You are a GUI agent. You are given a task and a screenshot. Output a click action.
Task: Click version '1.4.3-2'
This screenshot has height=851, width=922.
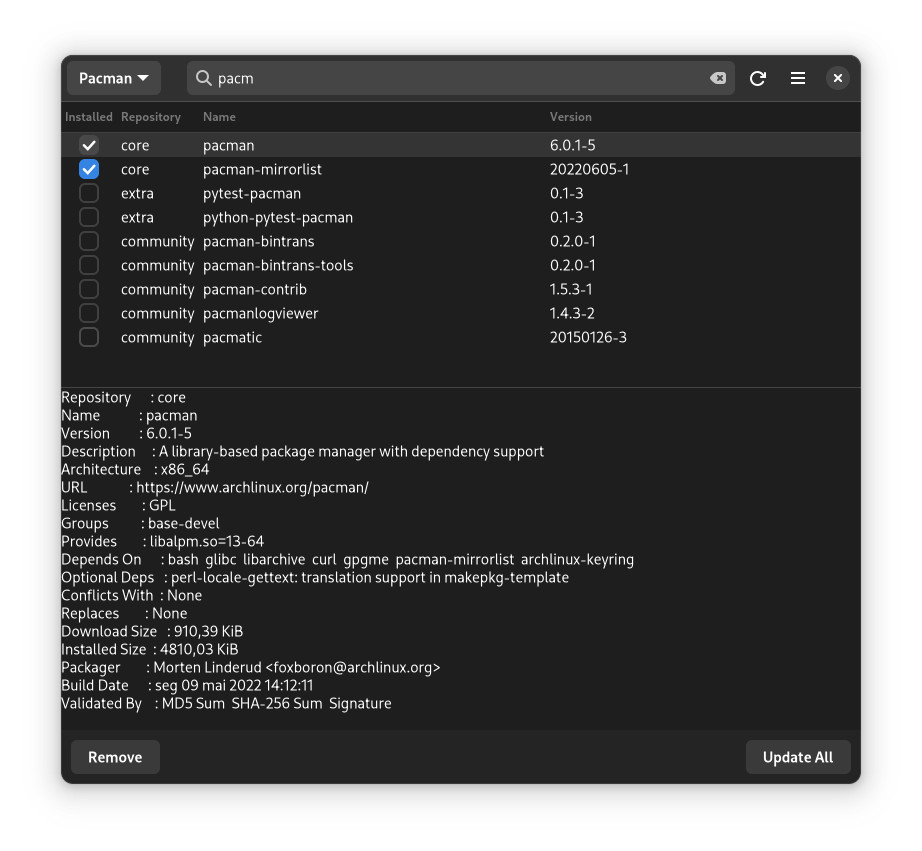click(x=572, y=313)
